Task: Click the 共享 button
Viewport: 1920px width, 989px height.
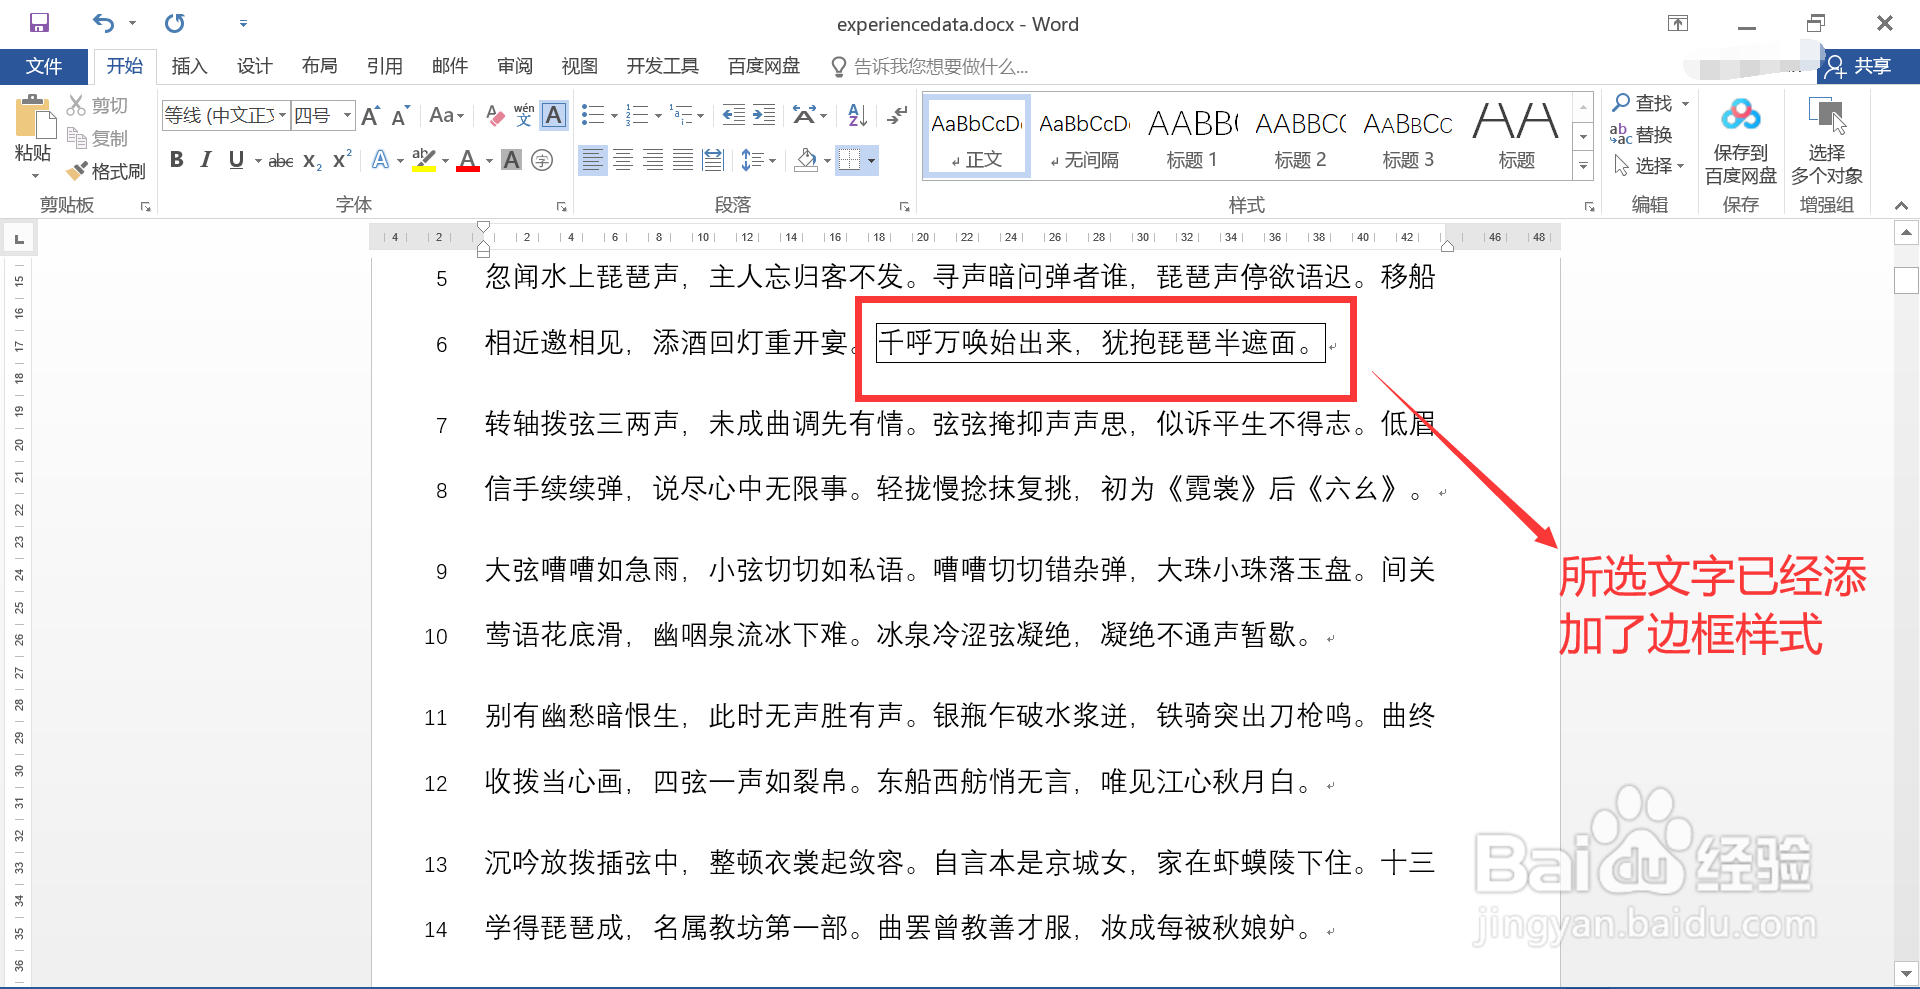Action: tap(1869, 66)
